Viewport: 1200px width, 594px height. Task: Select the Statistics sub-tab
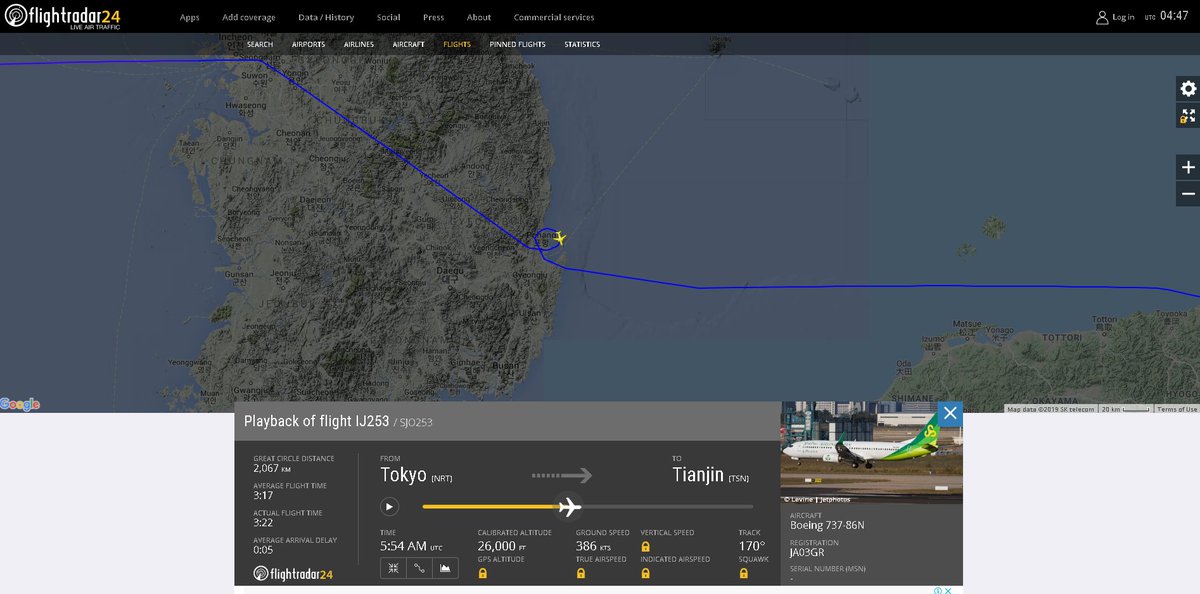pyautogui.click(x=582, y=44)
